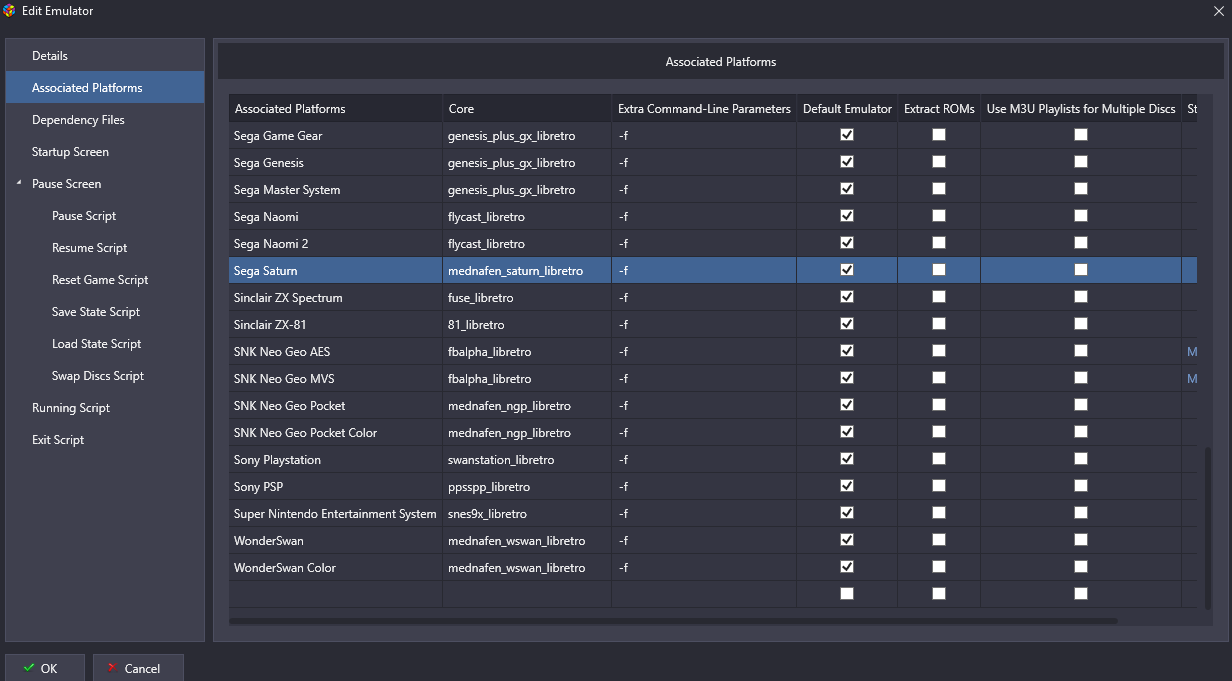Uncheck Default Emulator for Sega Game Gear
The width and height of the screenshot is (1232, 681).
click(x=847, y=135)
